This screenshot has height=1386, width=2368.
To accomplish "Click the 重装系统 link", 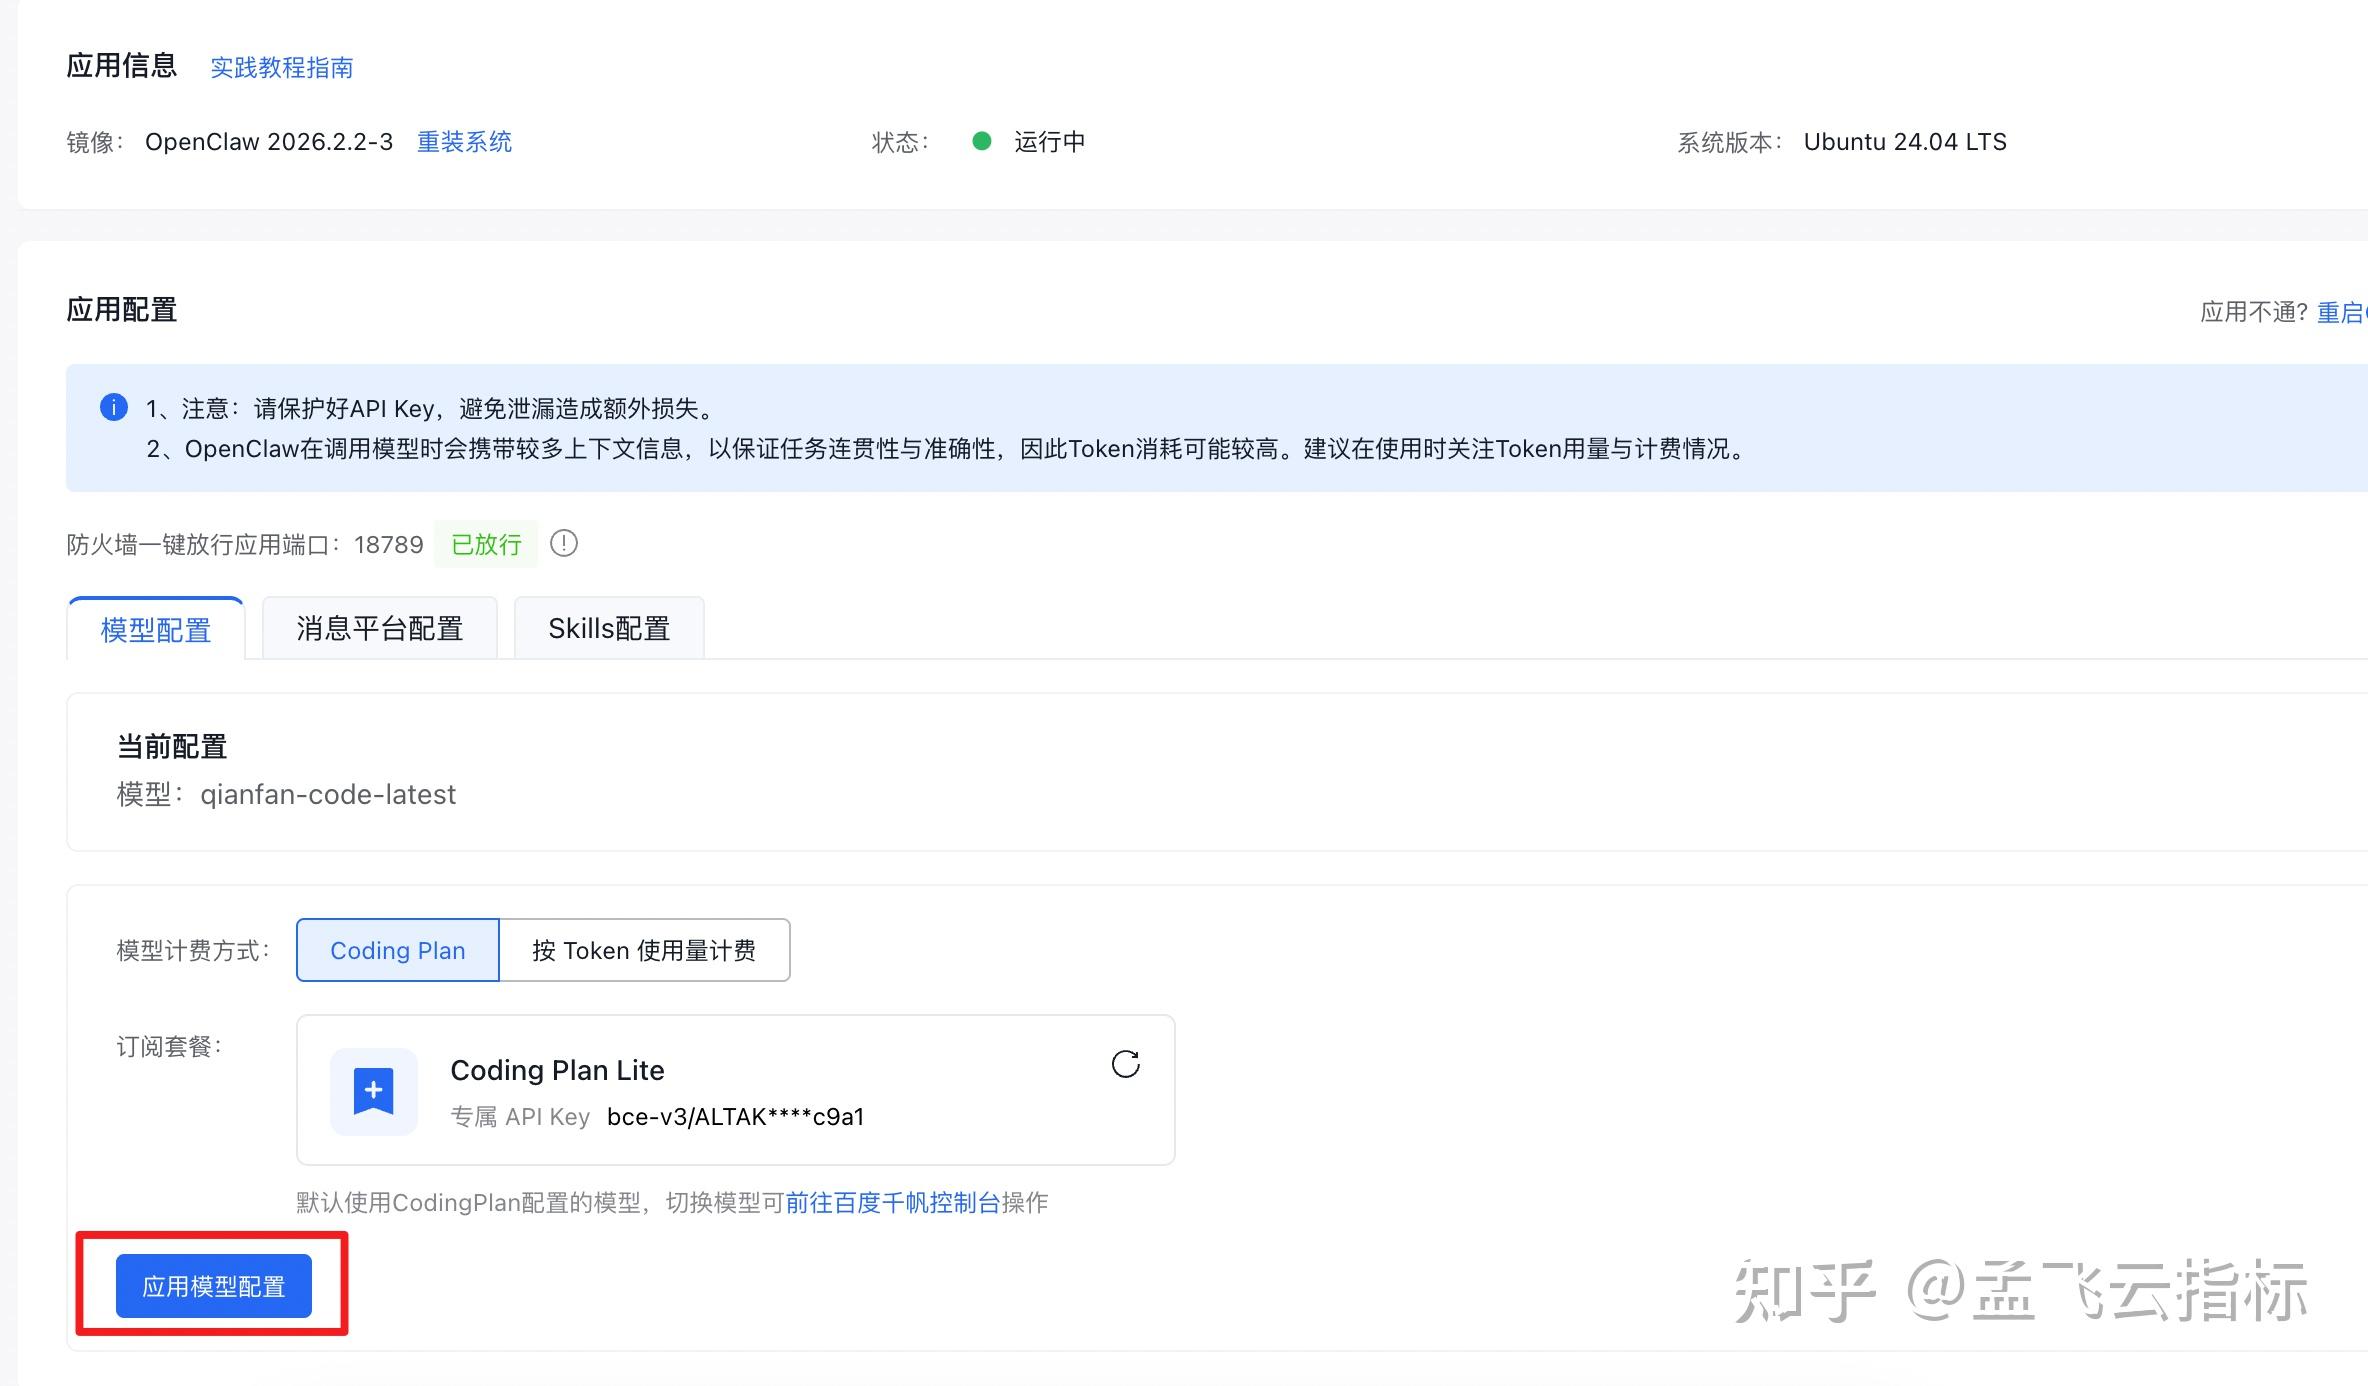I will coord(464,142).
